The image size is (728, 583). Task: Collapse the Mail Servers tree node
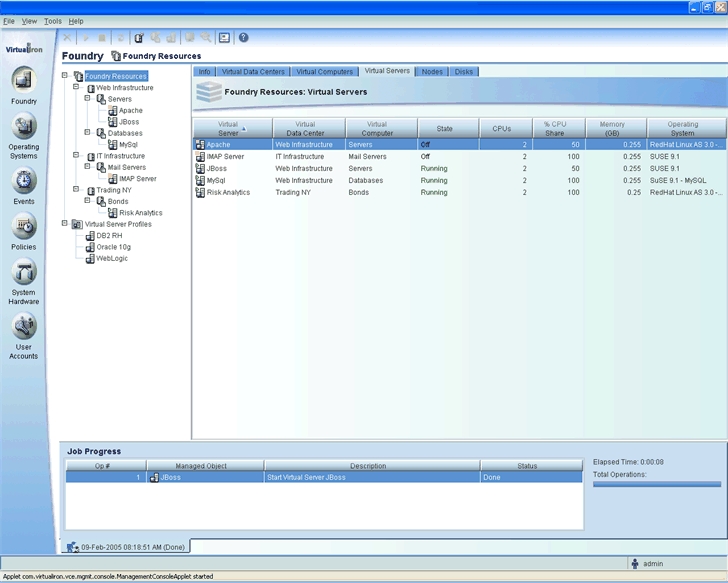(x=88, y=167)
